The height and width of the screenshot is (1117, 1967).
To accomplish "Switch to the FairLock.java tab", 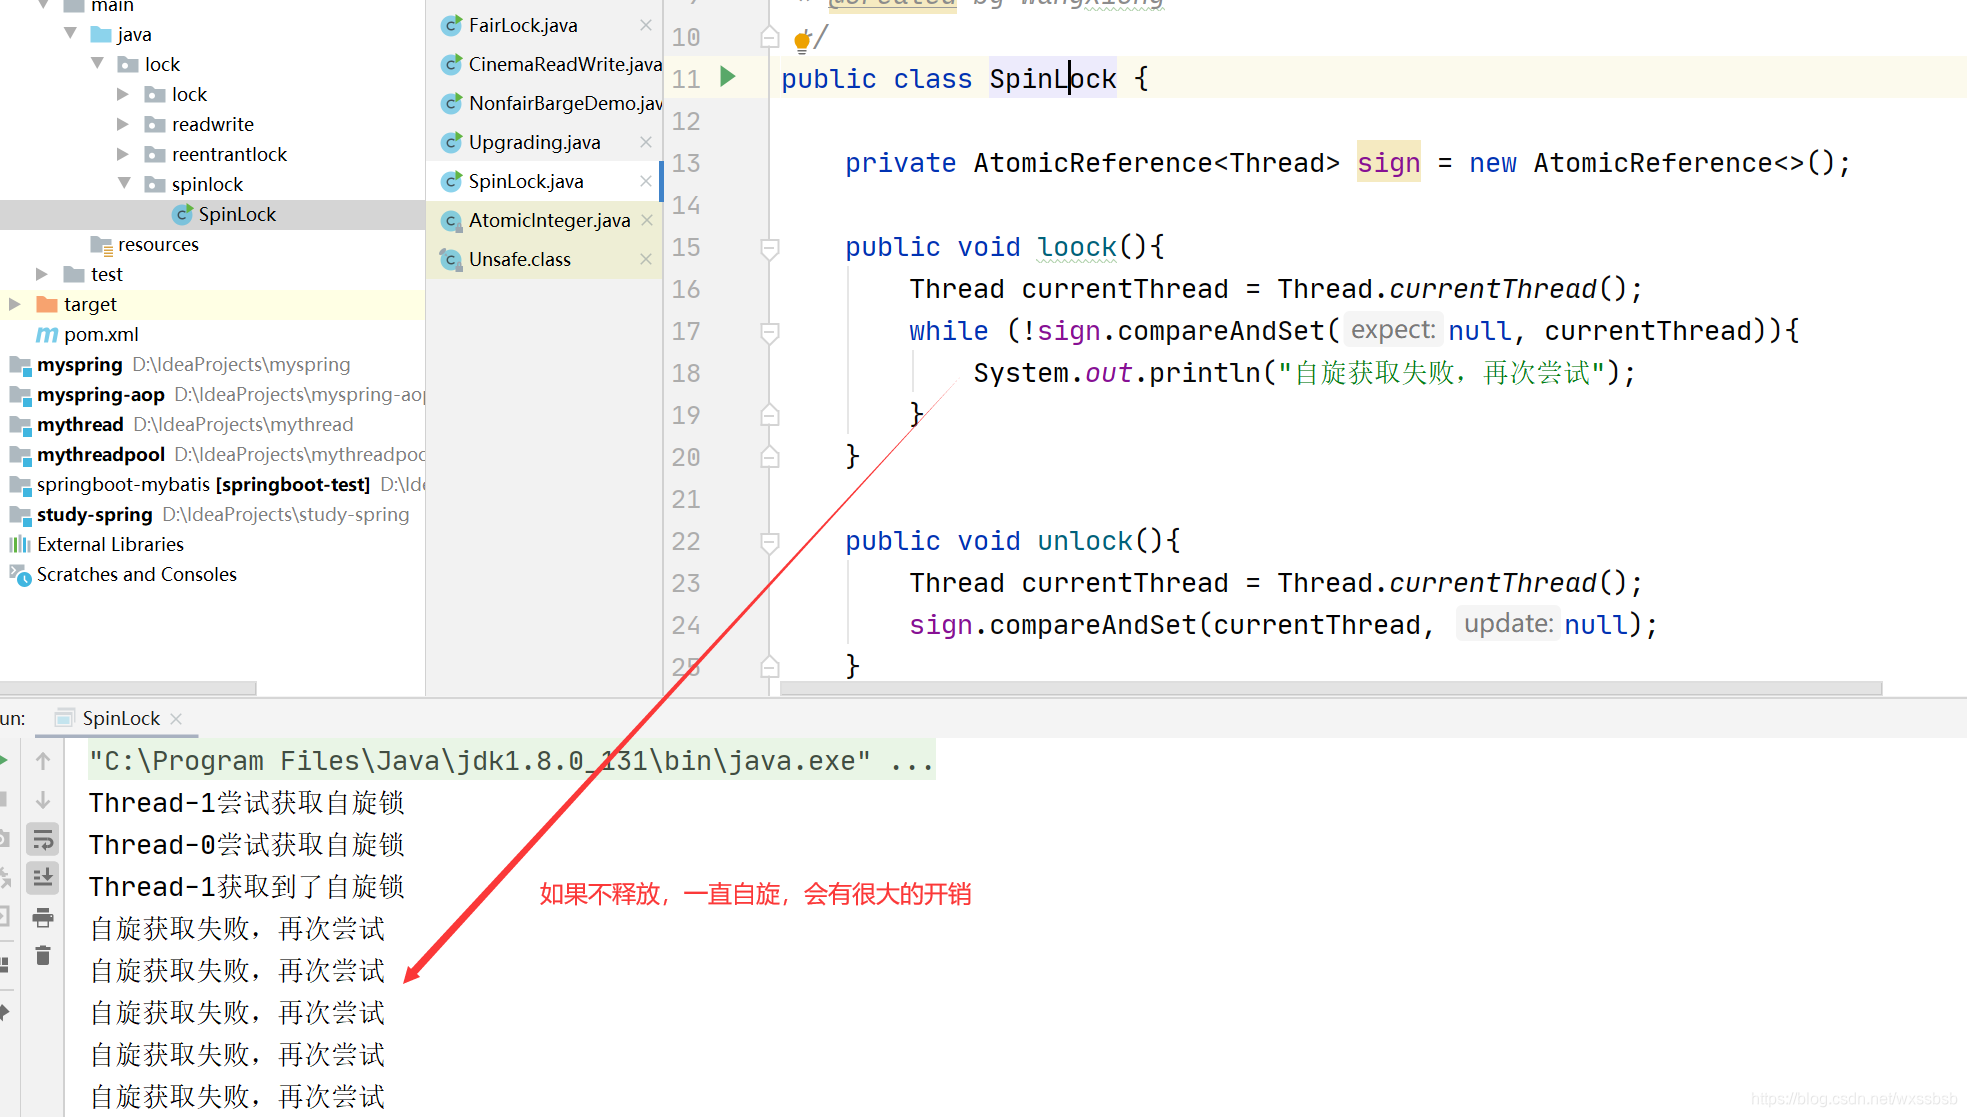I will [523, 25].
